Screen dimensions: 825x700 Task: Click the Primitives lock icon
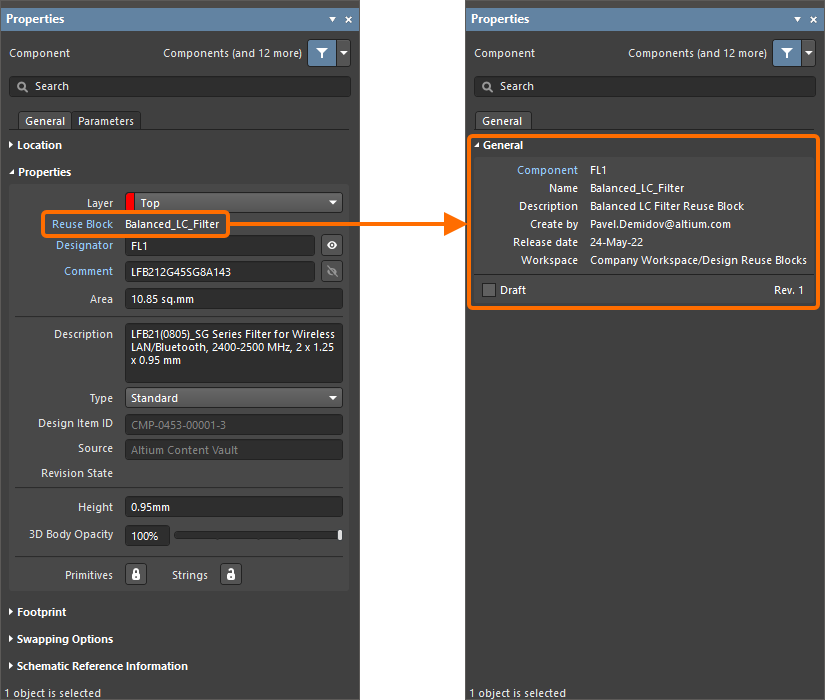point(136,574)
